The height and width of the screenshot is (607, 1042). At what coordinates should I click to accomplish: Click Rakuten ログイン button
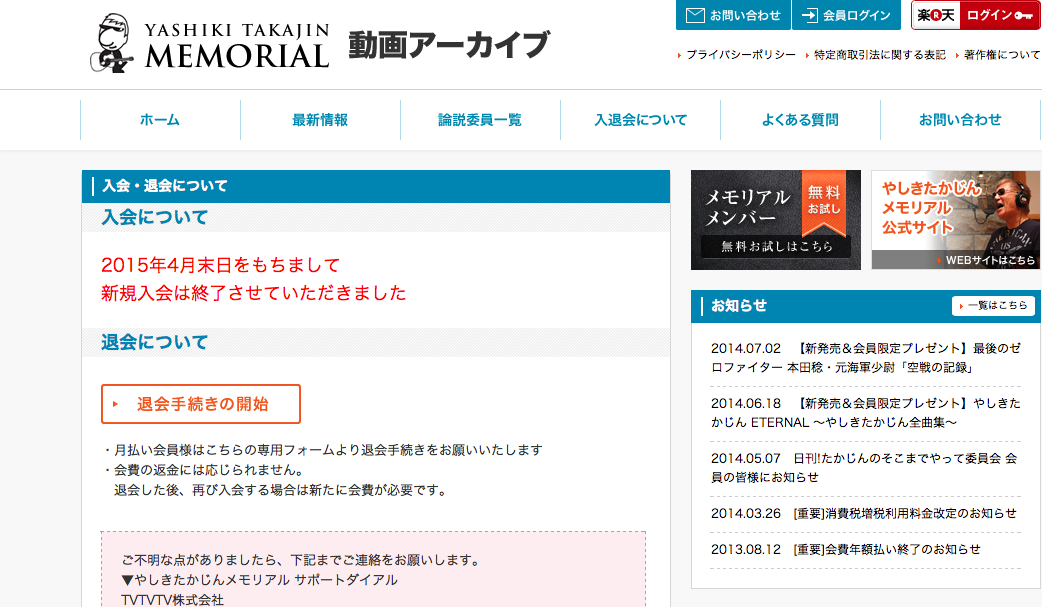coord(976,15)
